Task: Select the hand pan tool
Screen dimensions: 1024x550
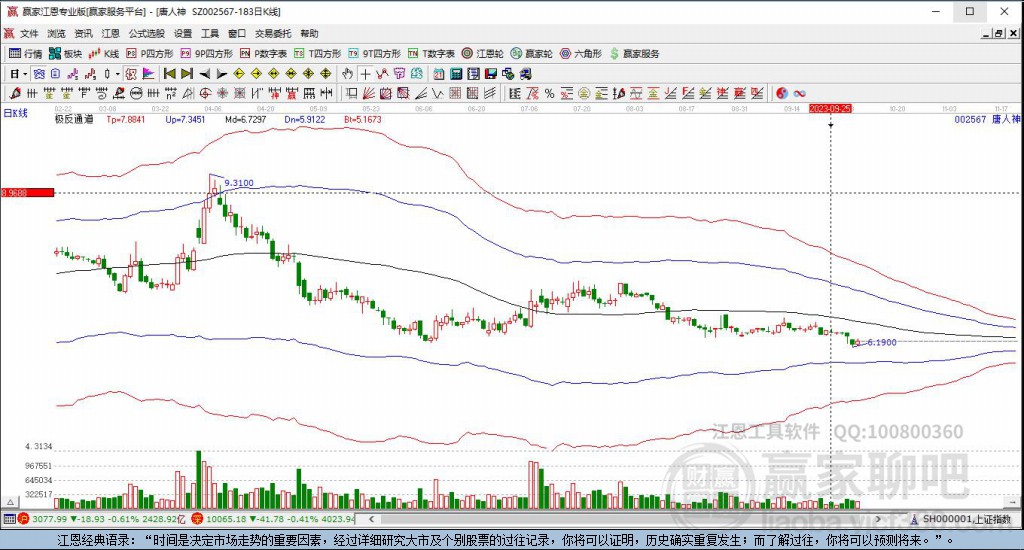Action: pos(347,74)
